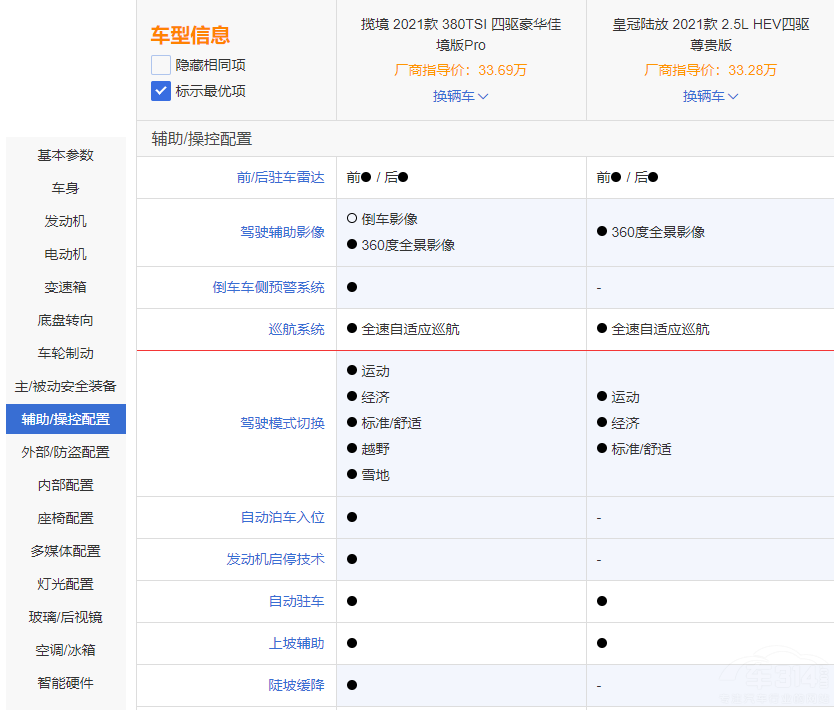Select 基本参数 in sidebar
This screenshot has height=710, width=834.
coord(66,155)
